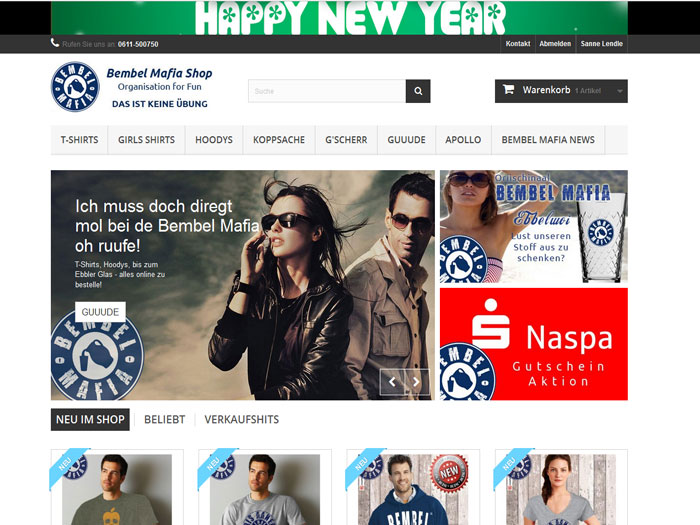700x525 pixels.
Task: Click the search magnifier button
Action: point(418,91)
